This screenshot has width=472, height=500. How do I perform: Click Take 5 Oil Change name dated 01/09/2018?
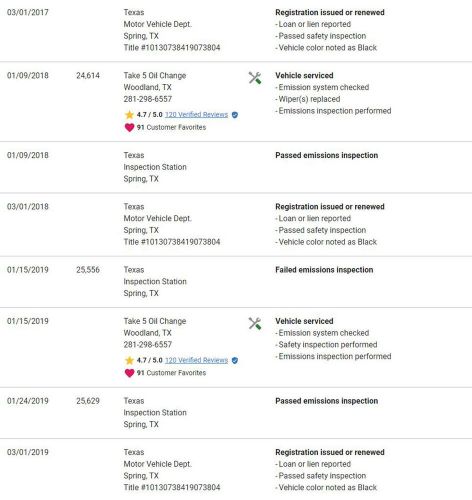click(155, 75)
